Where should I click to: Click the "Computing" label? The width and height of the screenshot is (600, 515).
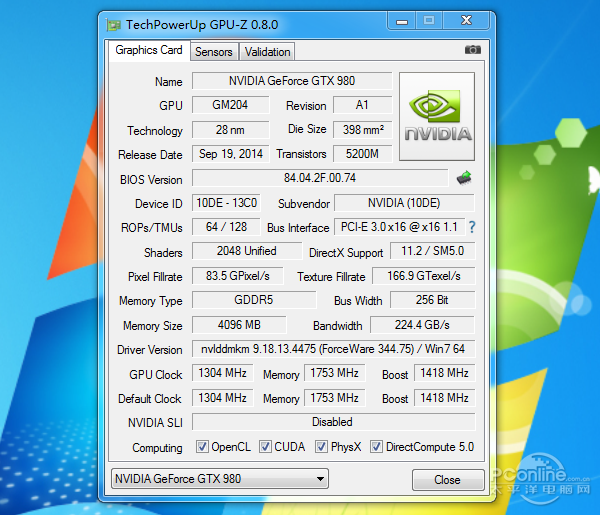point(157,448)
